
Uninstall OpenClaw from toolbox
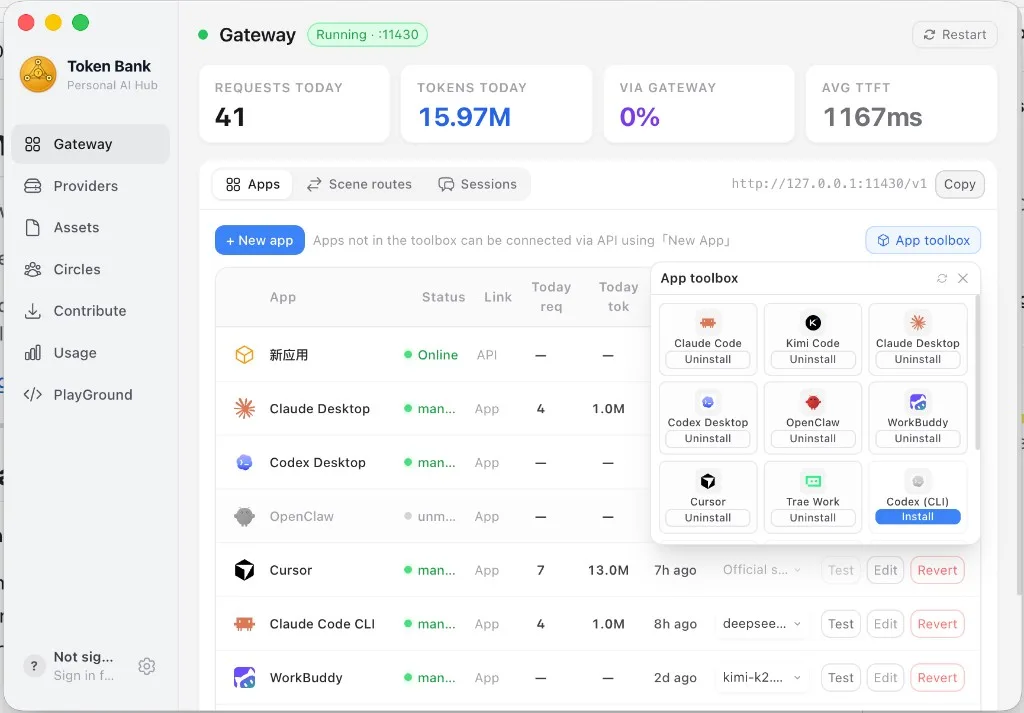[812, 438]
